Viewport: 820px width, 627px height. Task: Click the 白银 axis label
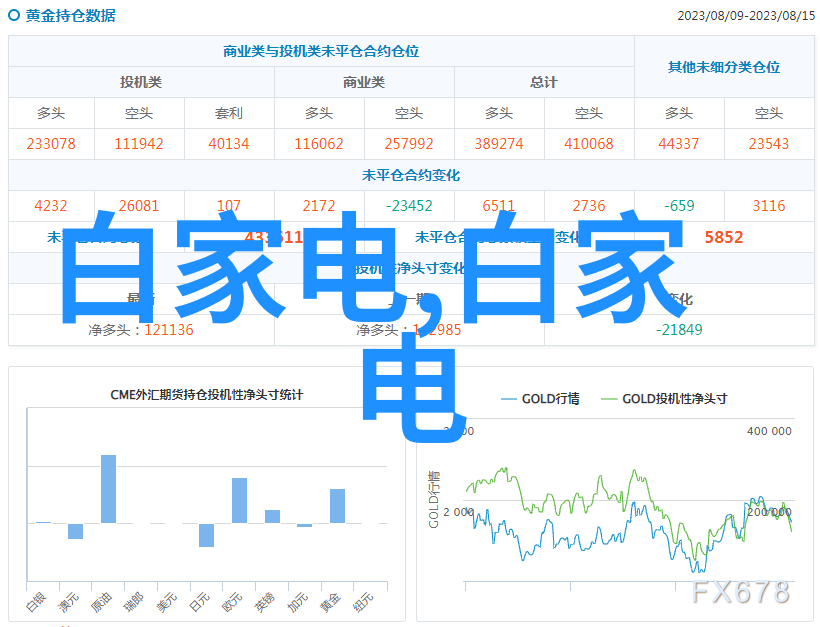(x=36, y=602)
